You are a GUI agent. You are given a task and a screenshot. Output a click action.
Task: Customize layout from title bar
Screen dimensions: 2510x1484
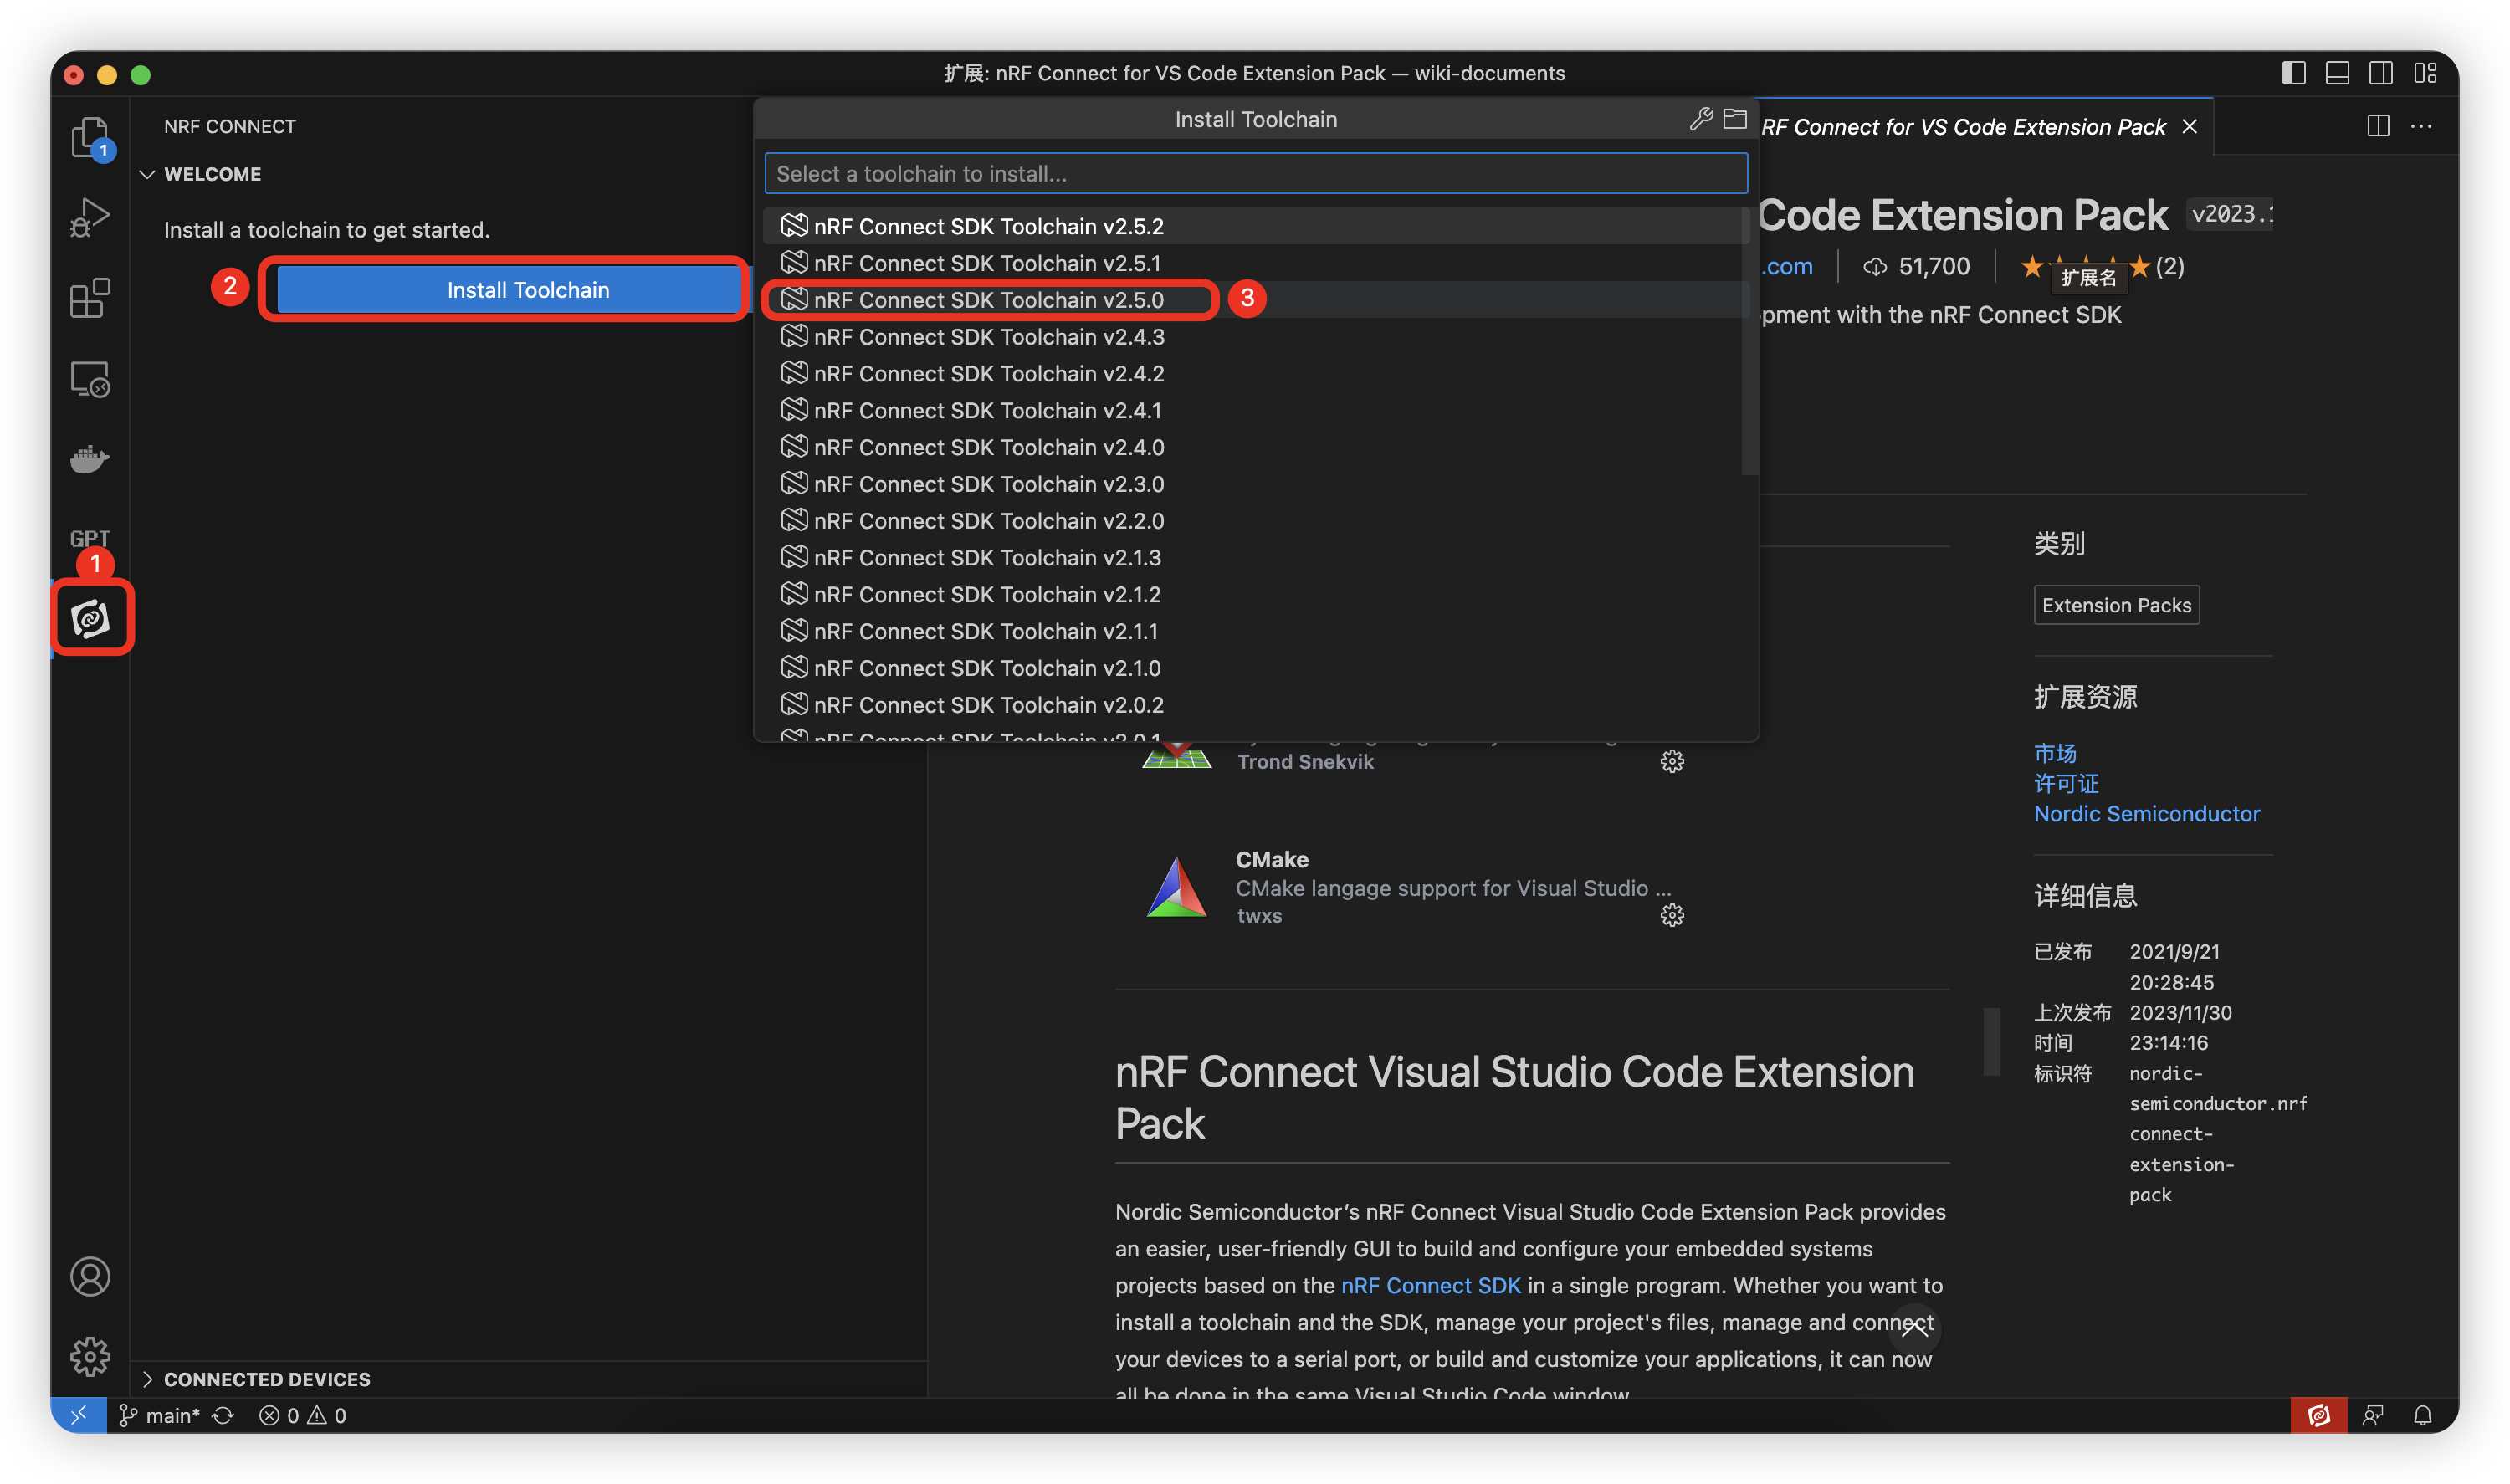2425,73
